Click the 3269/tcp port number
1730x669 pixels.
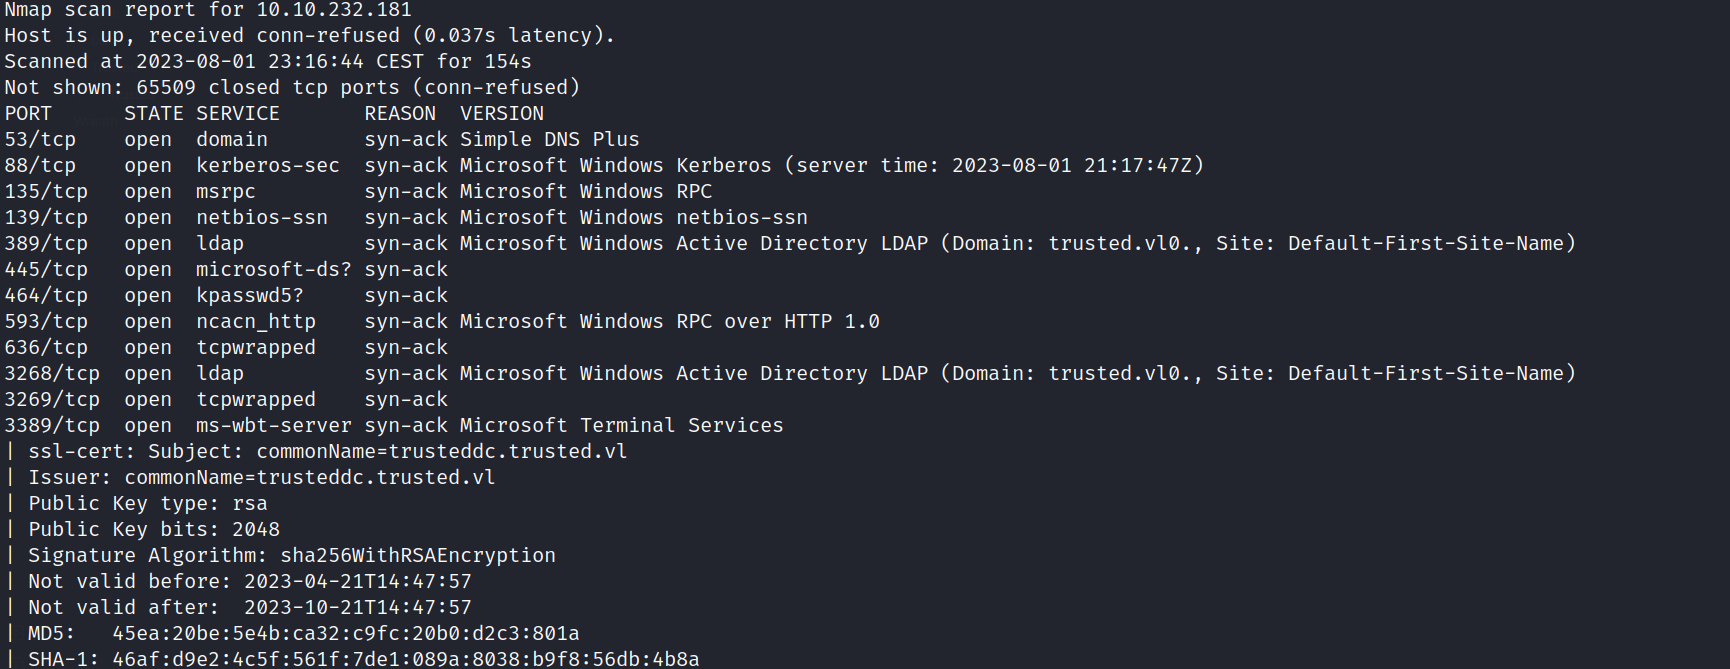point(52,400)
